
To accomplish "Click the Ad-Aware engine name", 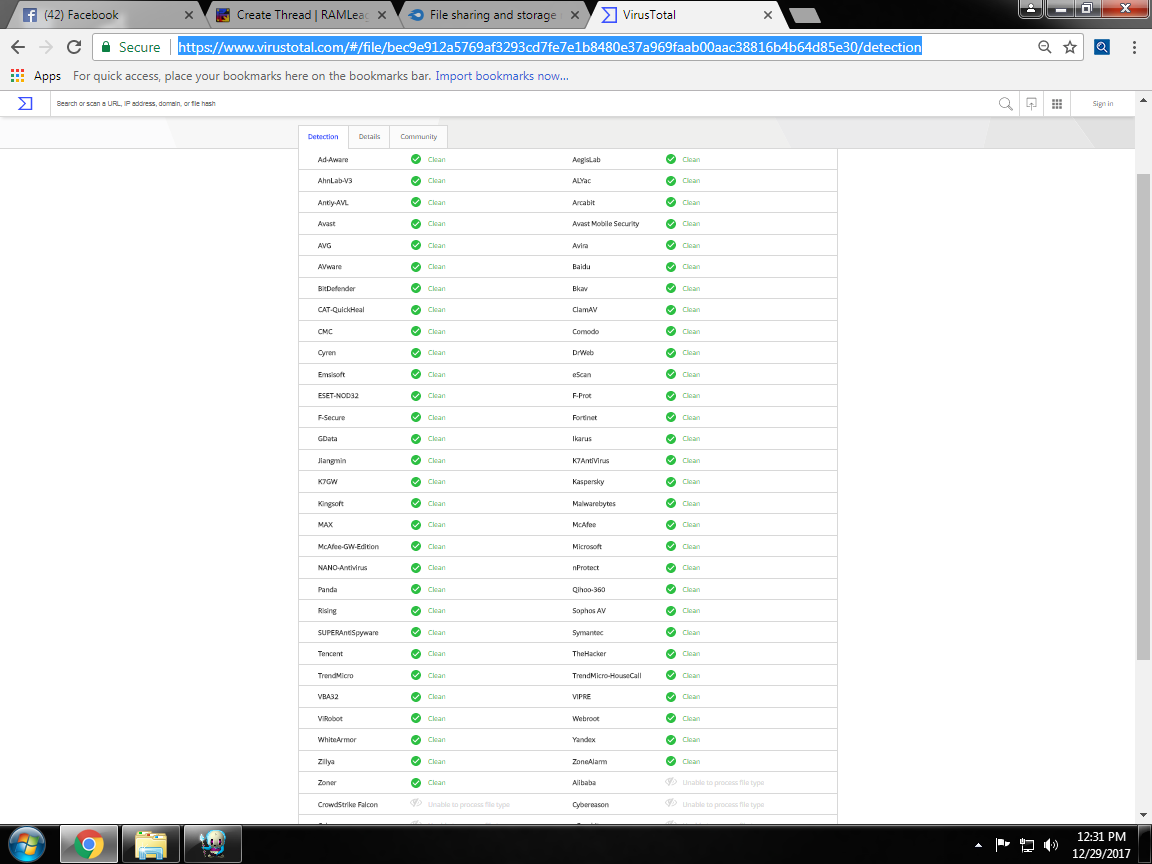I will [333, 159].
